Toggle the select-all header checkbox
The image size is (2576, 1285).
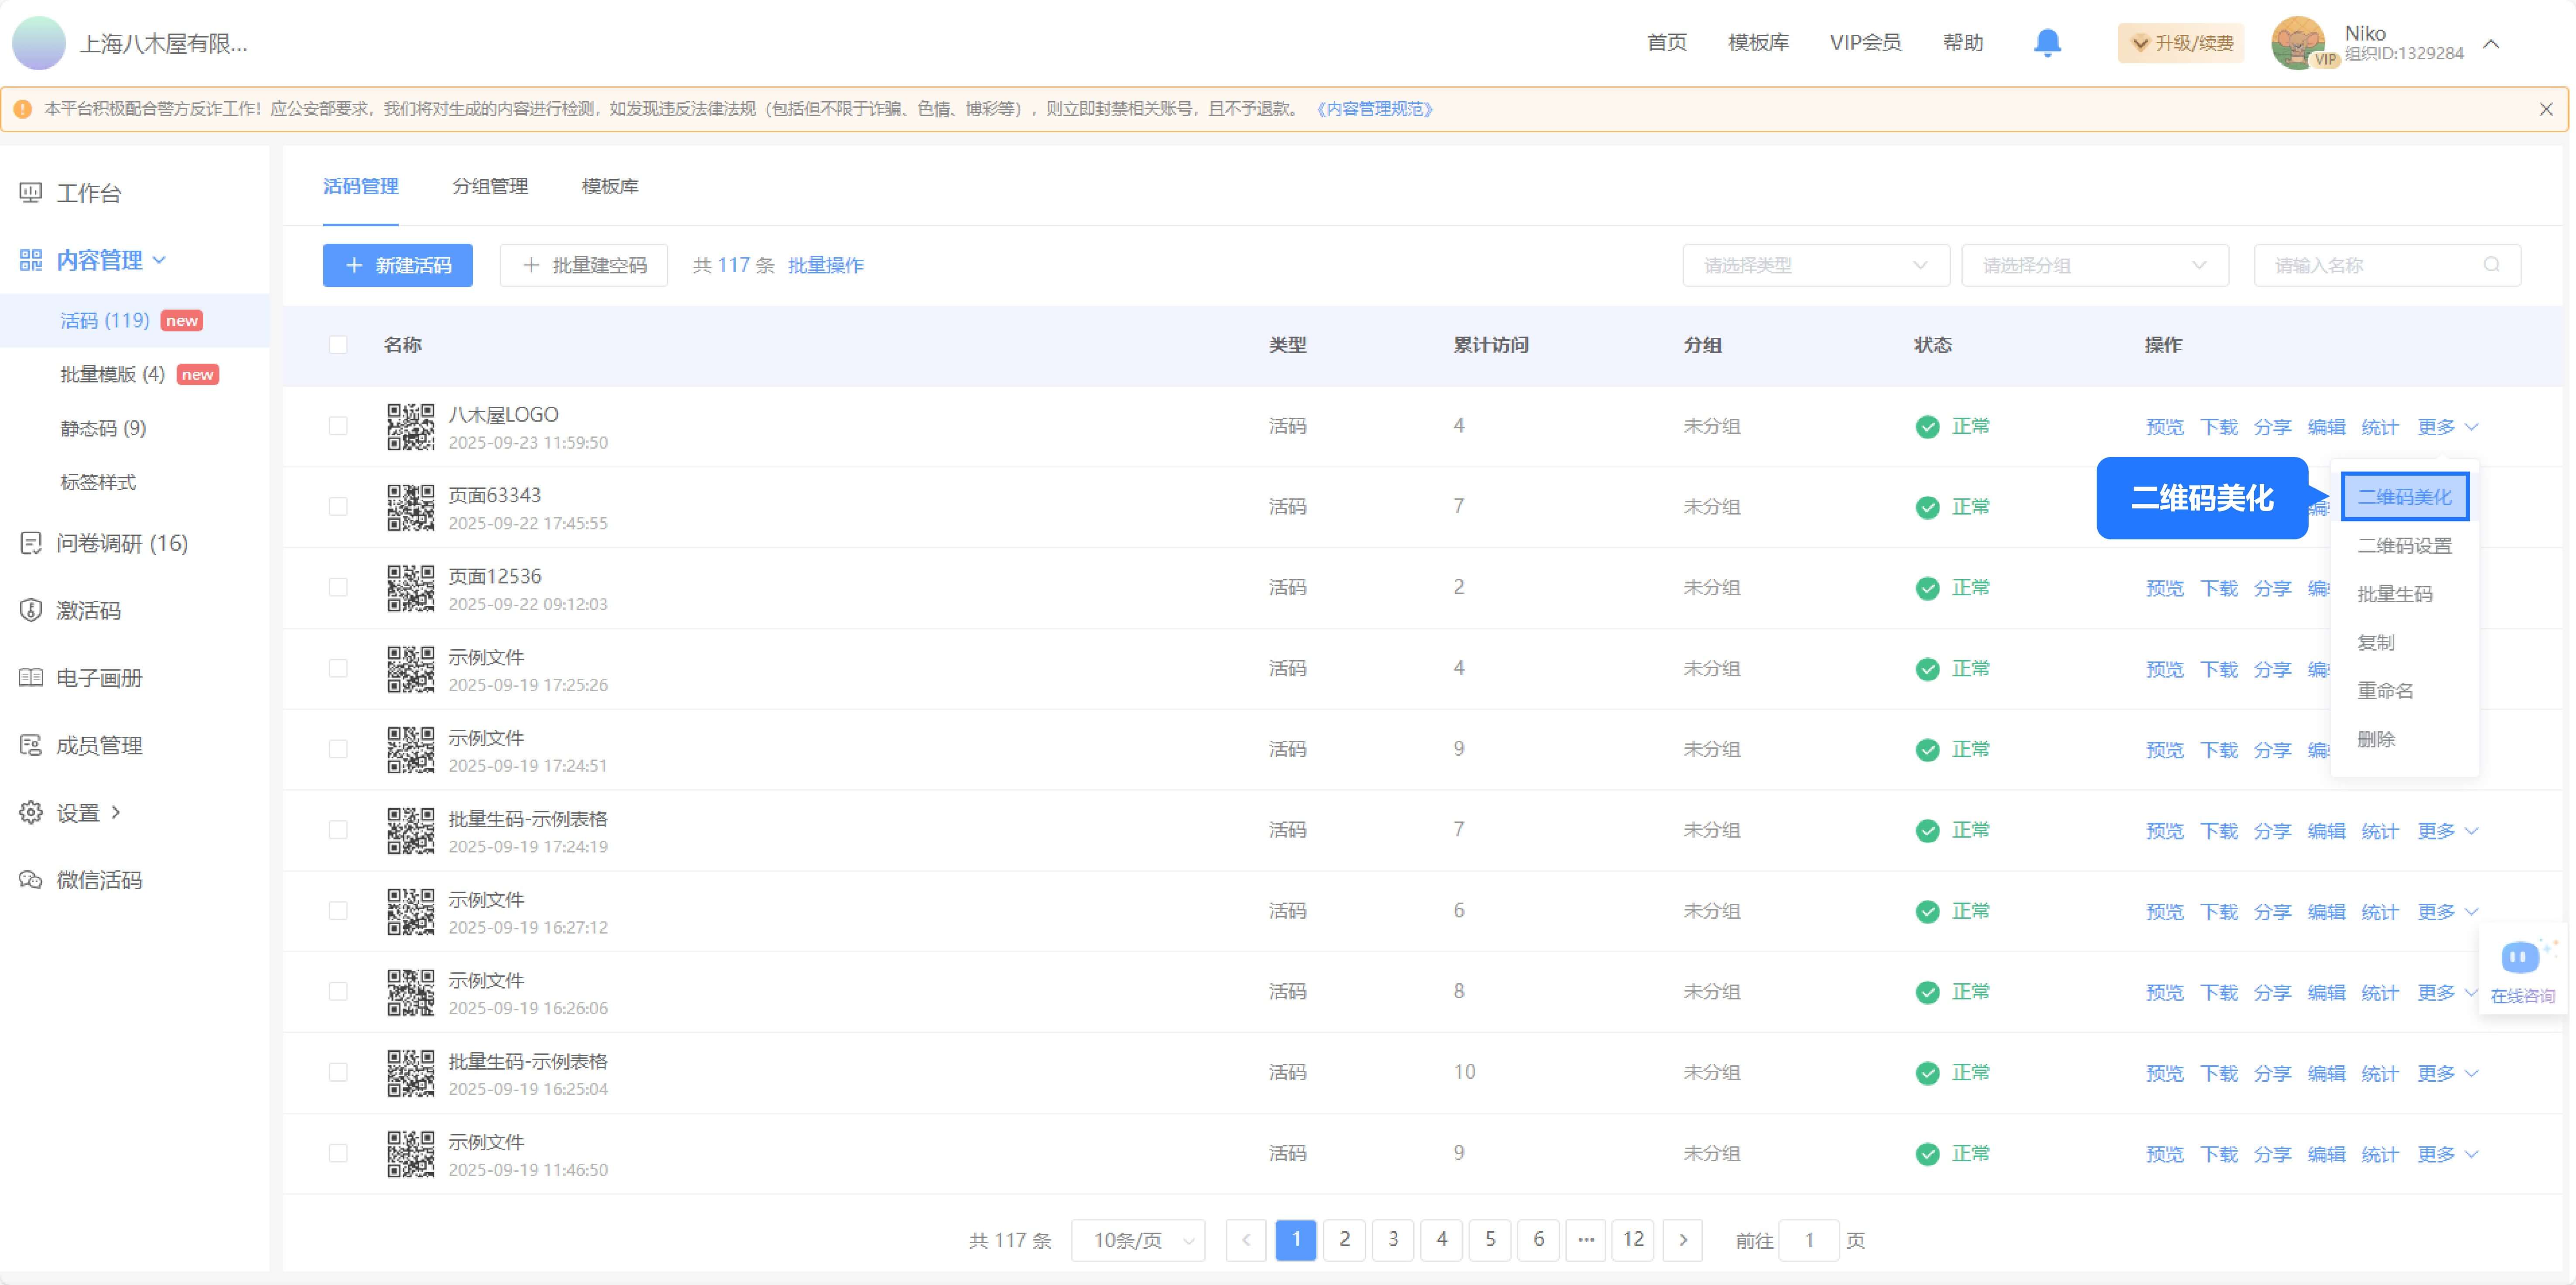(x=338, y=345)
